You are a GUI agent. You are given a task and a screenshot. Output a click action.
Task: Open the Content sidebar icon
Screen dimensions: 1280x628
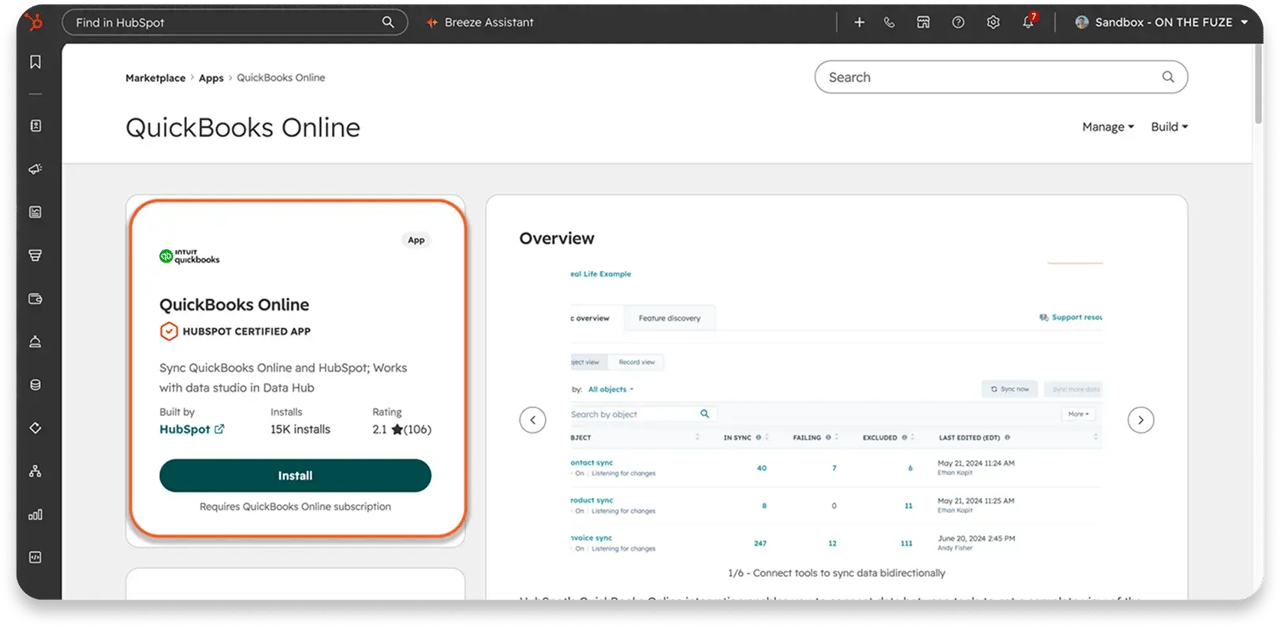(35, 212)
